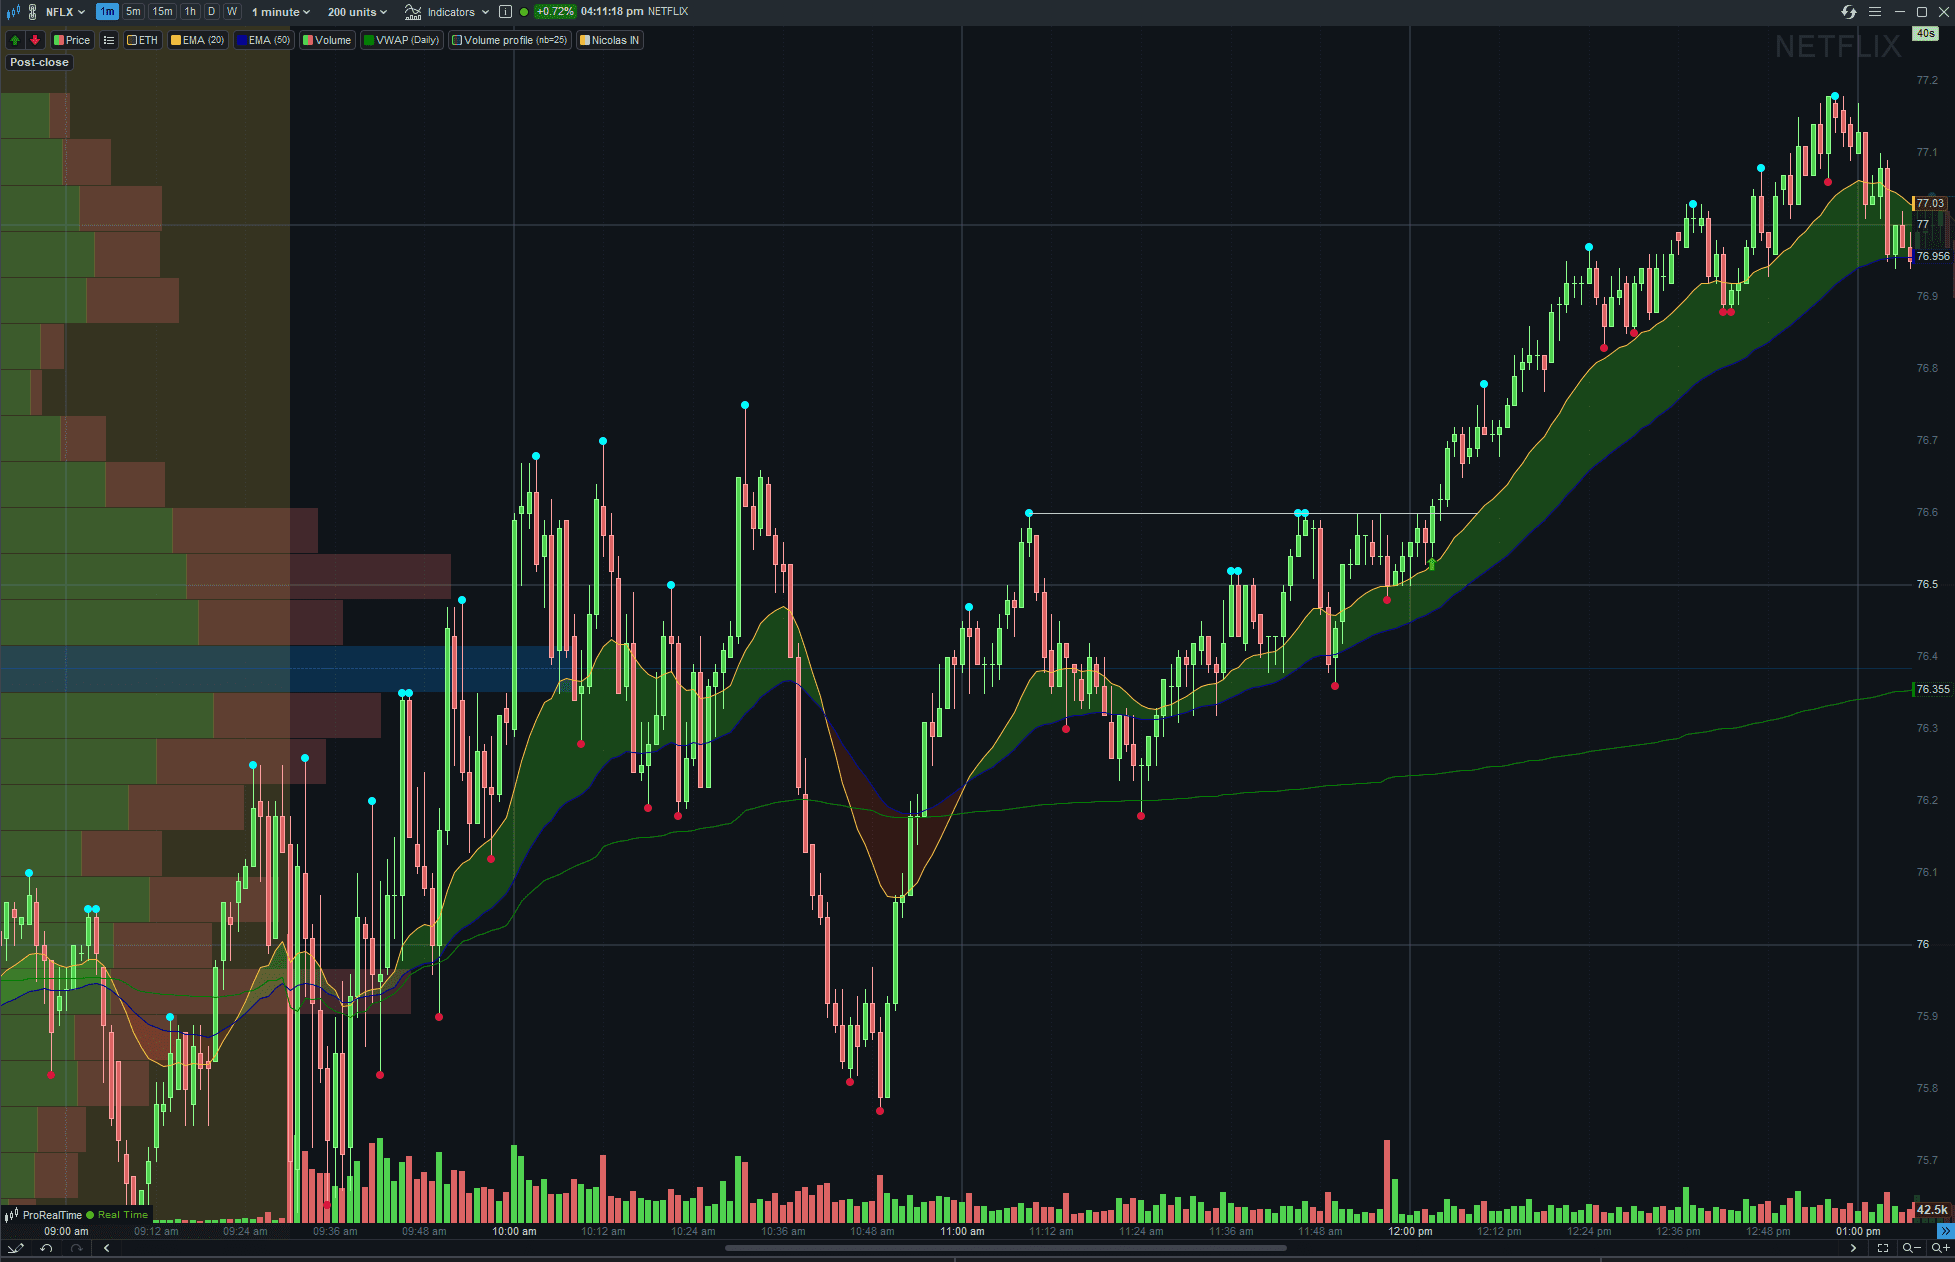
Task: Toggle the EMA (20) indicator label
Action: tap(198, 40)
